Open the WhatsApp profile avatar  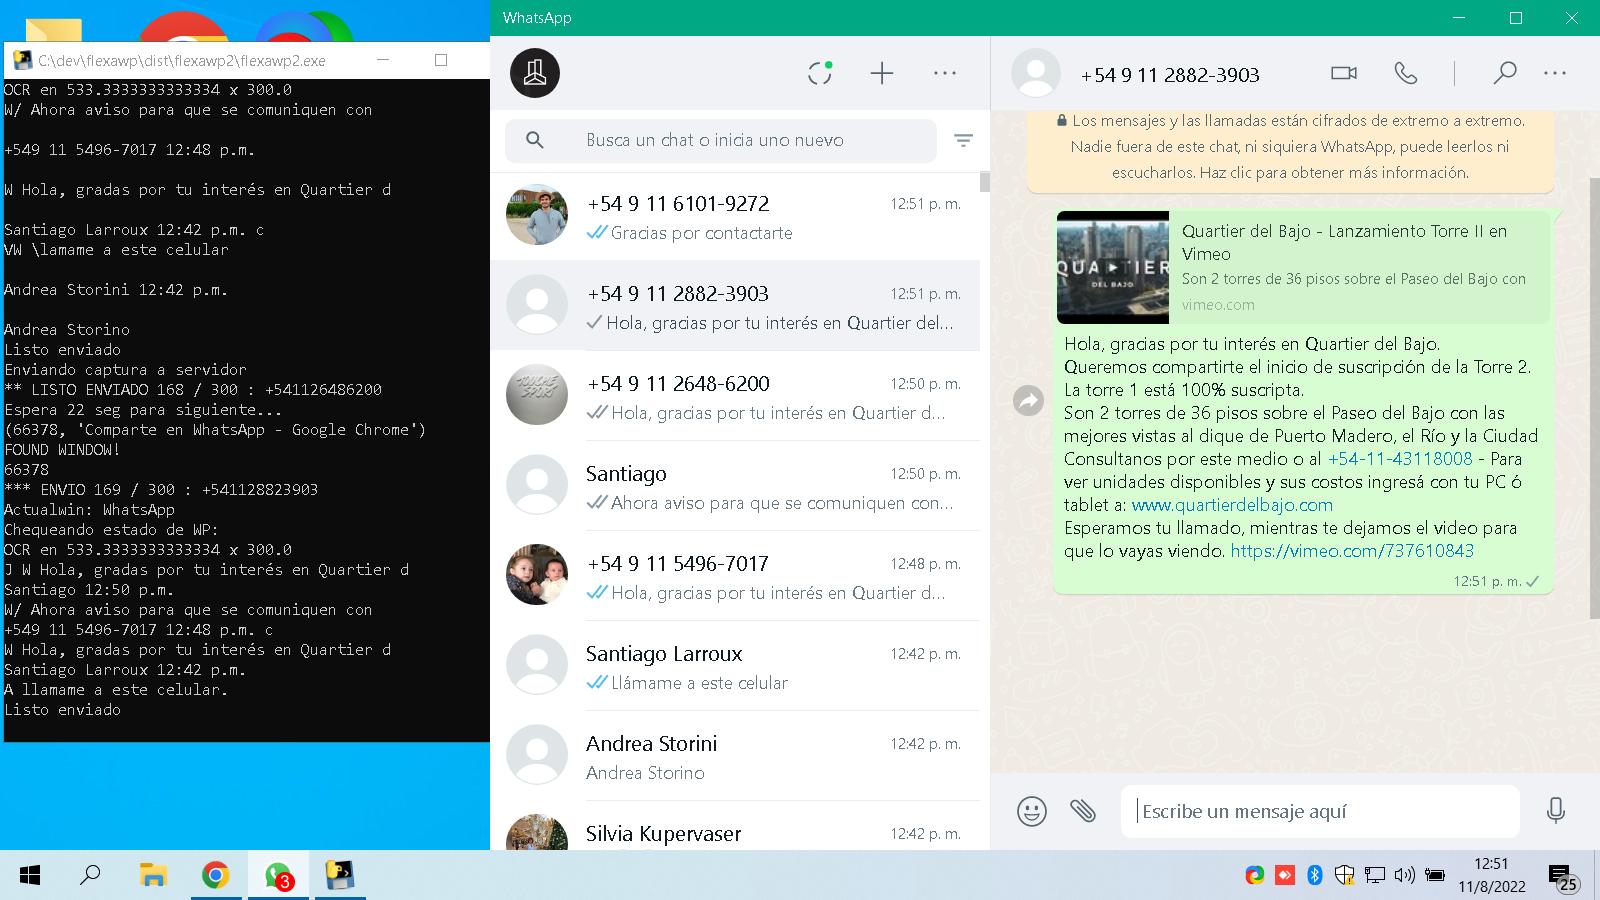535,73
